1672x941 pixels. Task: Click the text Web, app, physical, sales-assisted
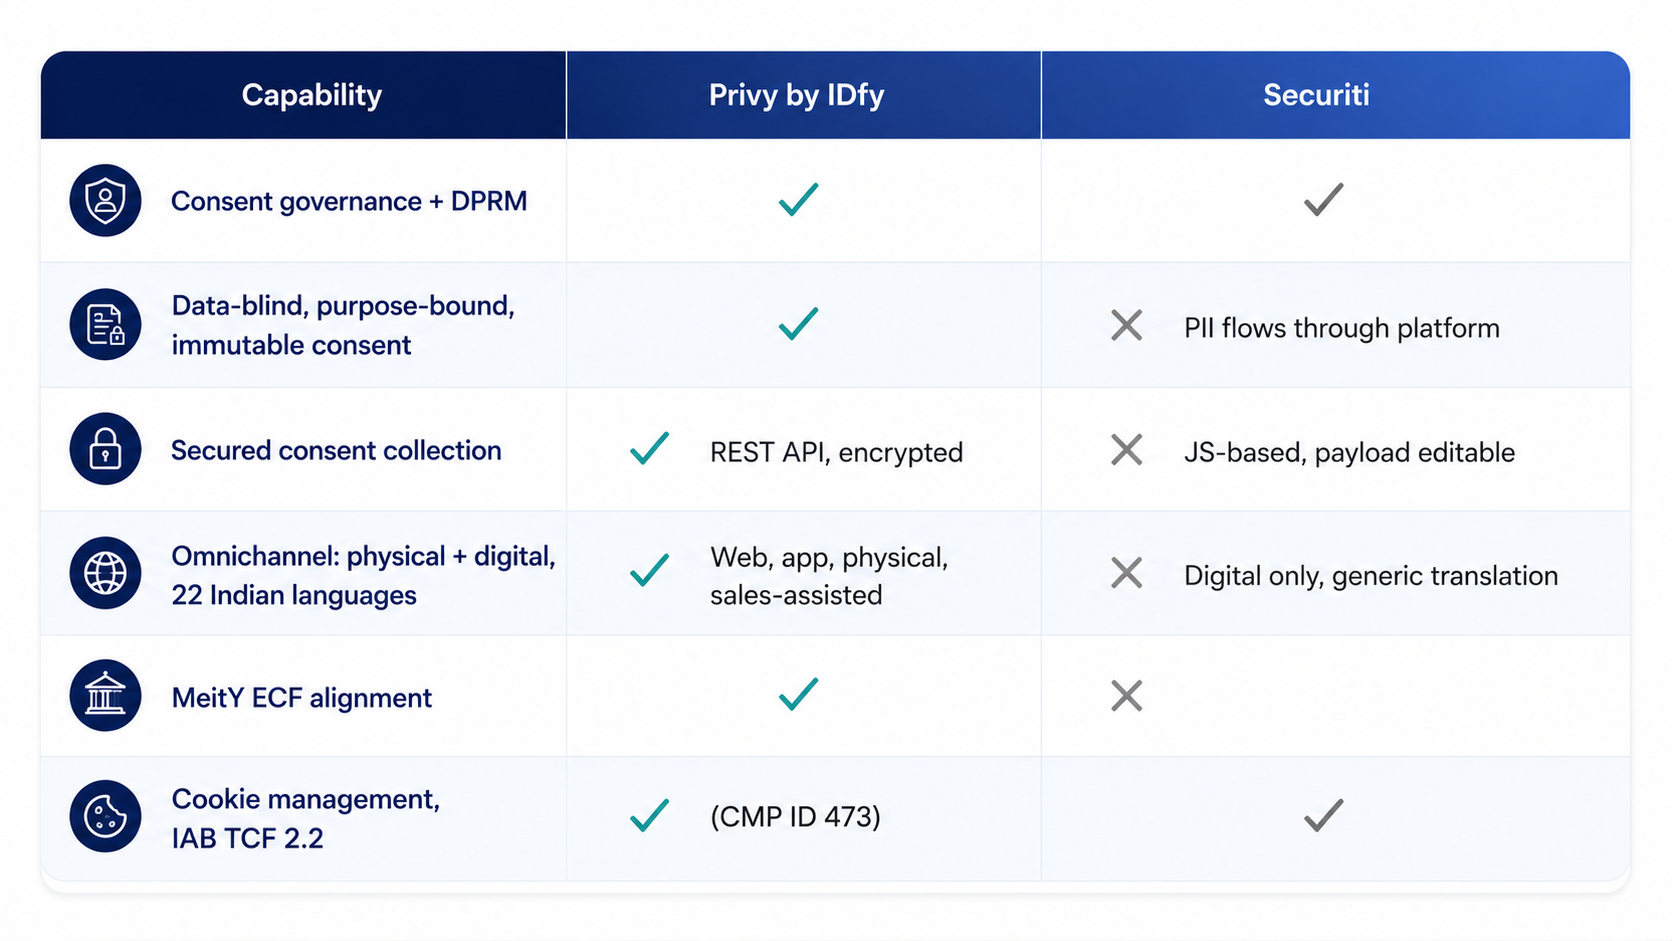pos(829,576)
